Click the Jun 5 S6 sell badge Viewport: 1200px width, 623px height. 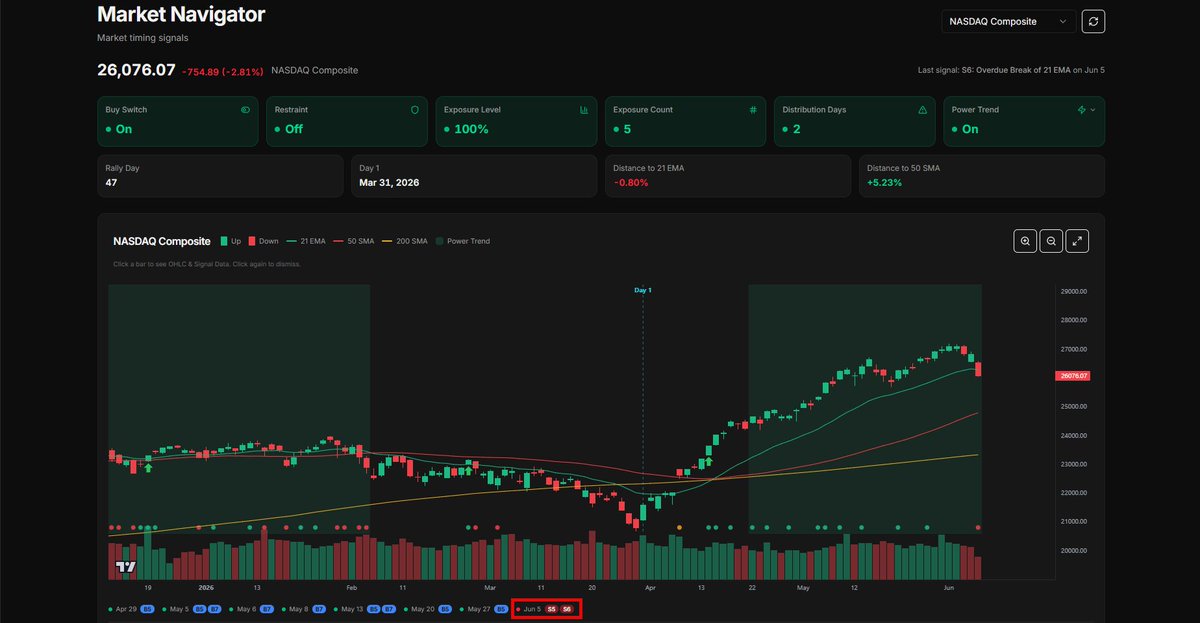coord(567,609)
